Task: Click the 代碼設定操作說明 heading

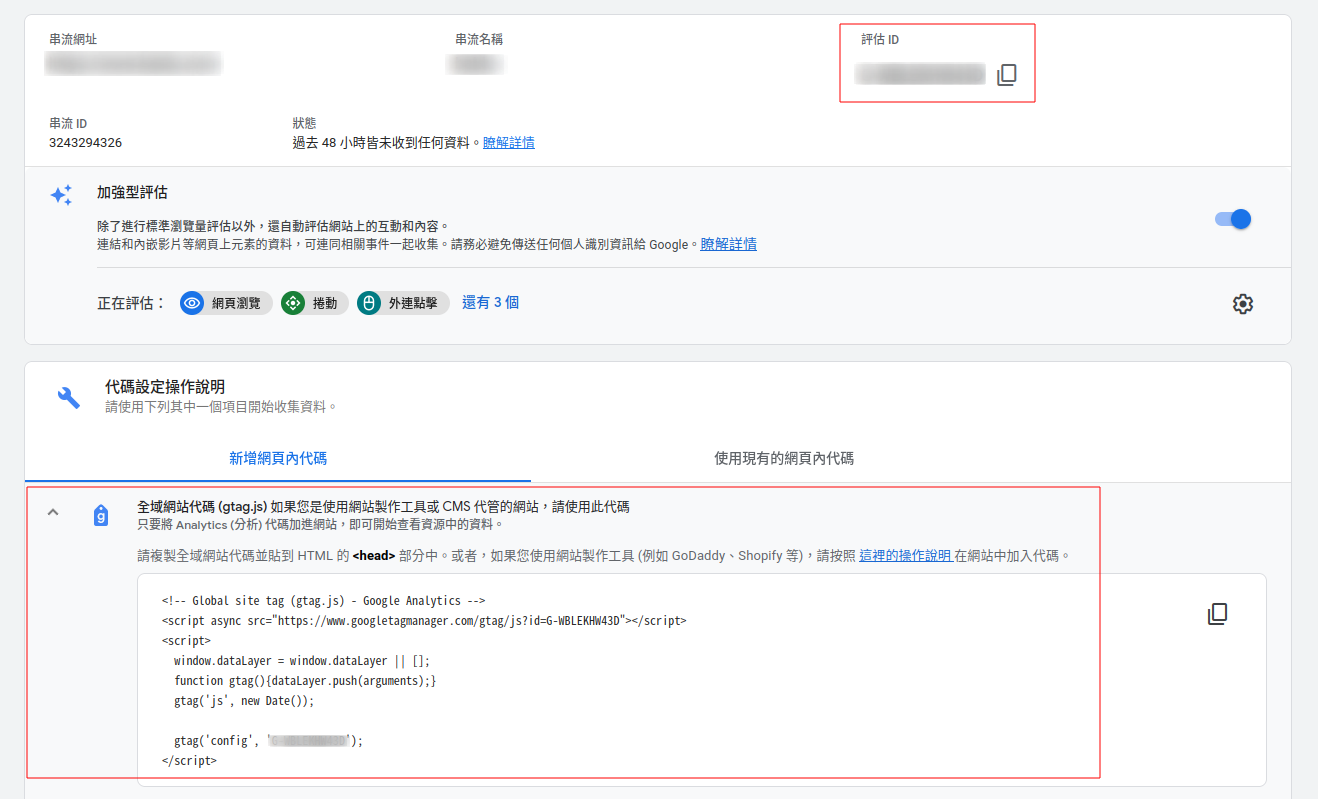Action: click(165, 386)
